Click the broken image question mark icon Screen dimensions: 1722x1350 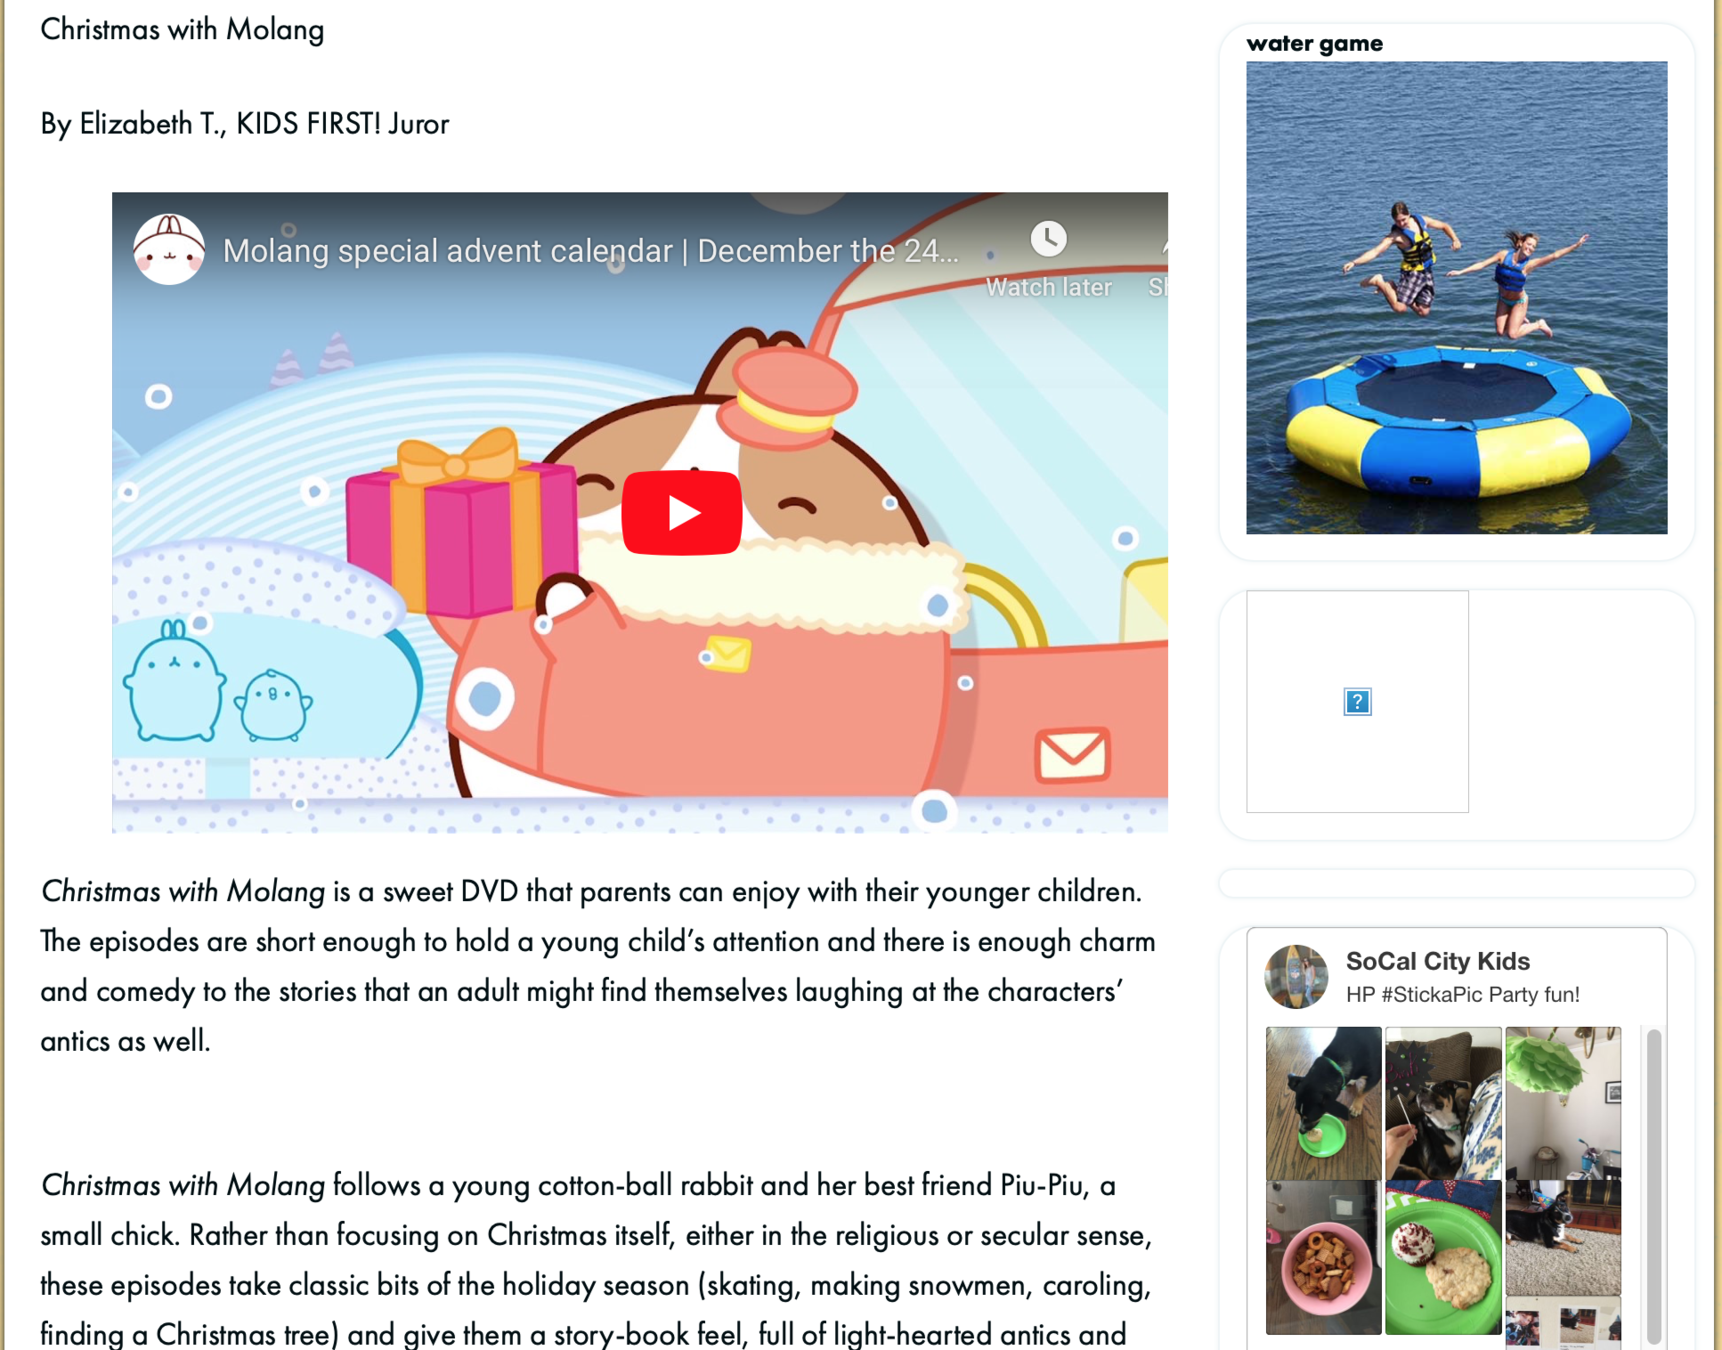click(1357, 701)
